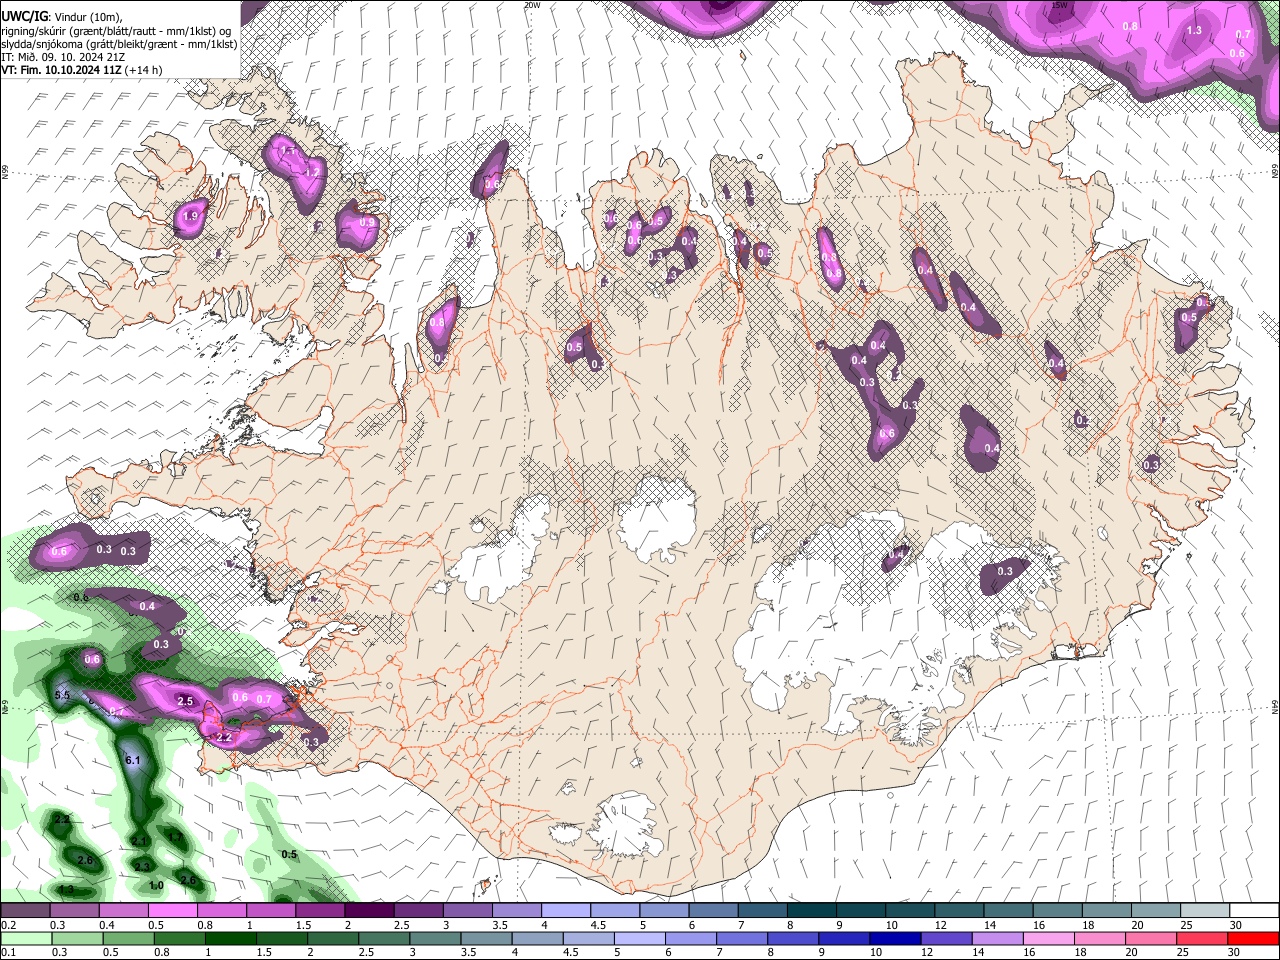Click the light lavender snow swatch from 4 to 4.5
Viewport: 1280px width, 960px height.
[564, 910]
